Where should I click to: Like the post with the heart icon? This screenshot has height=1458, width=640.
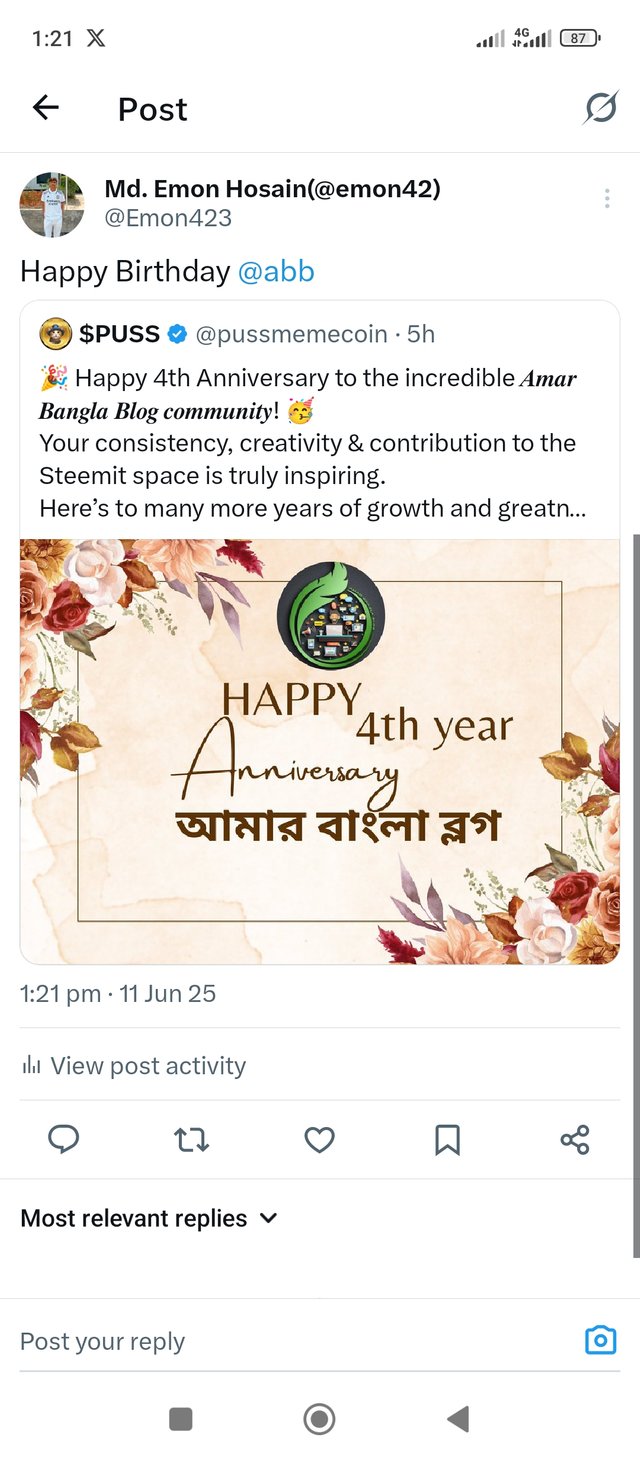319,1139
